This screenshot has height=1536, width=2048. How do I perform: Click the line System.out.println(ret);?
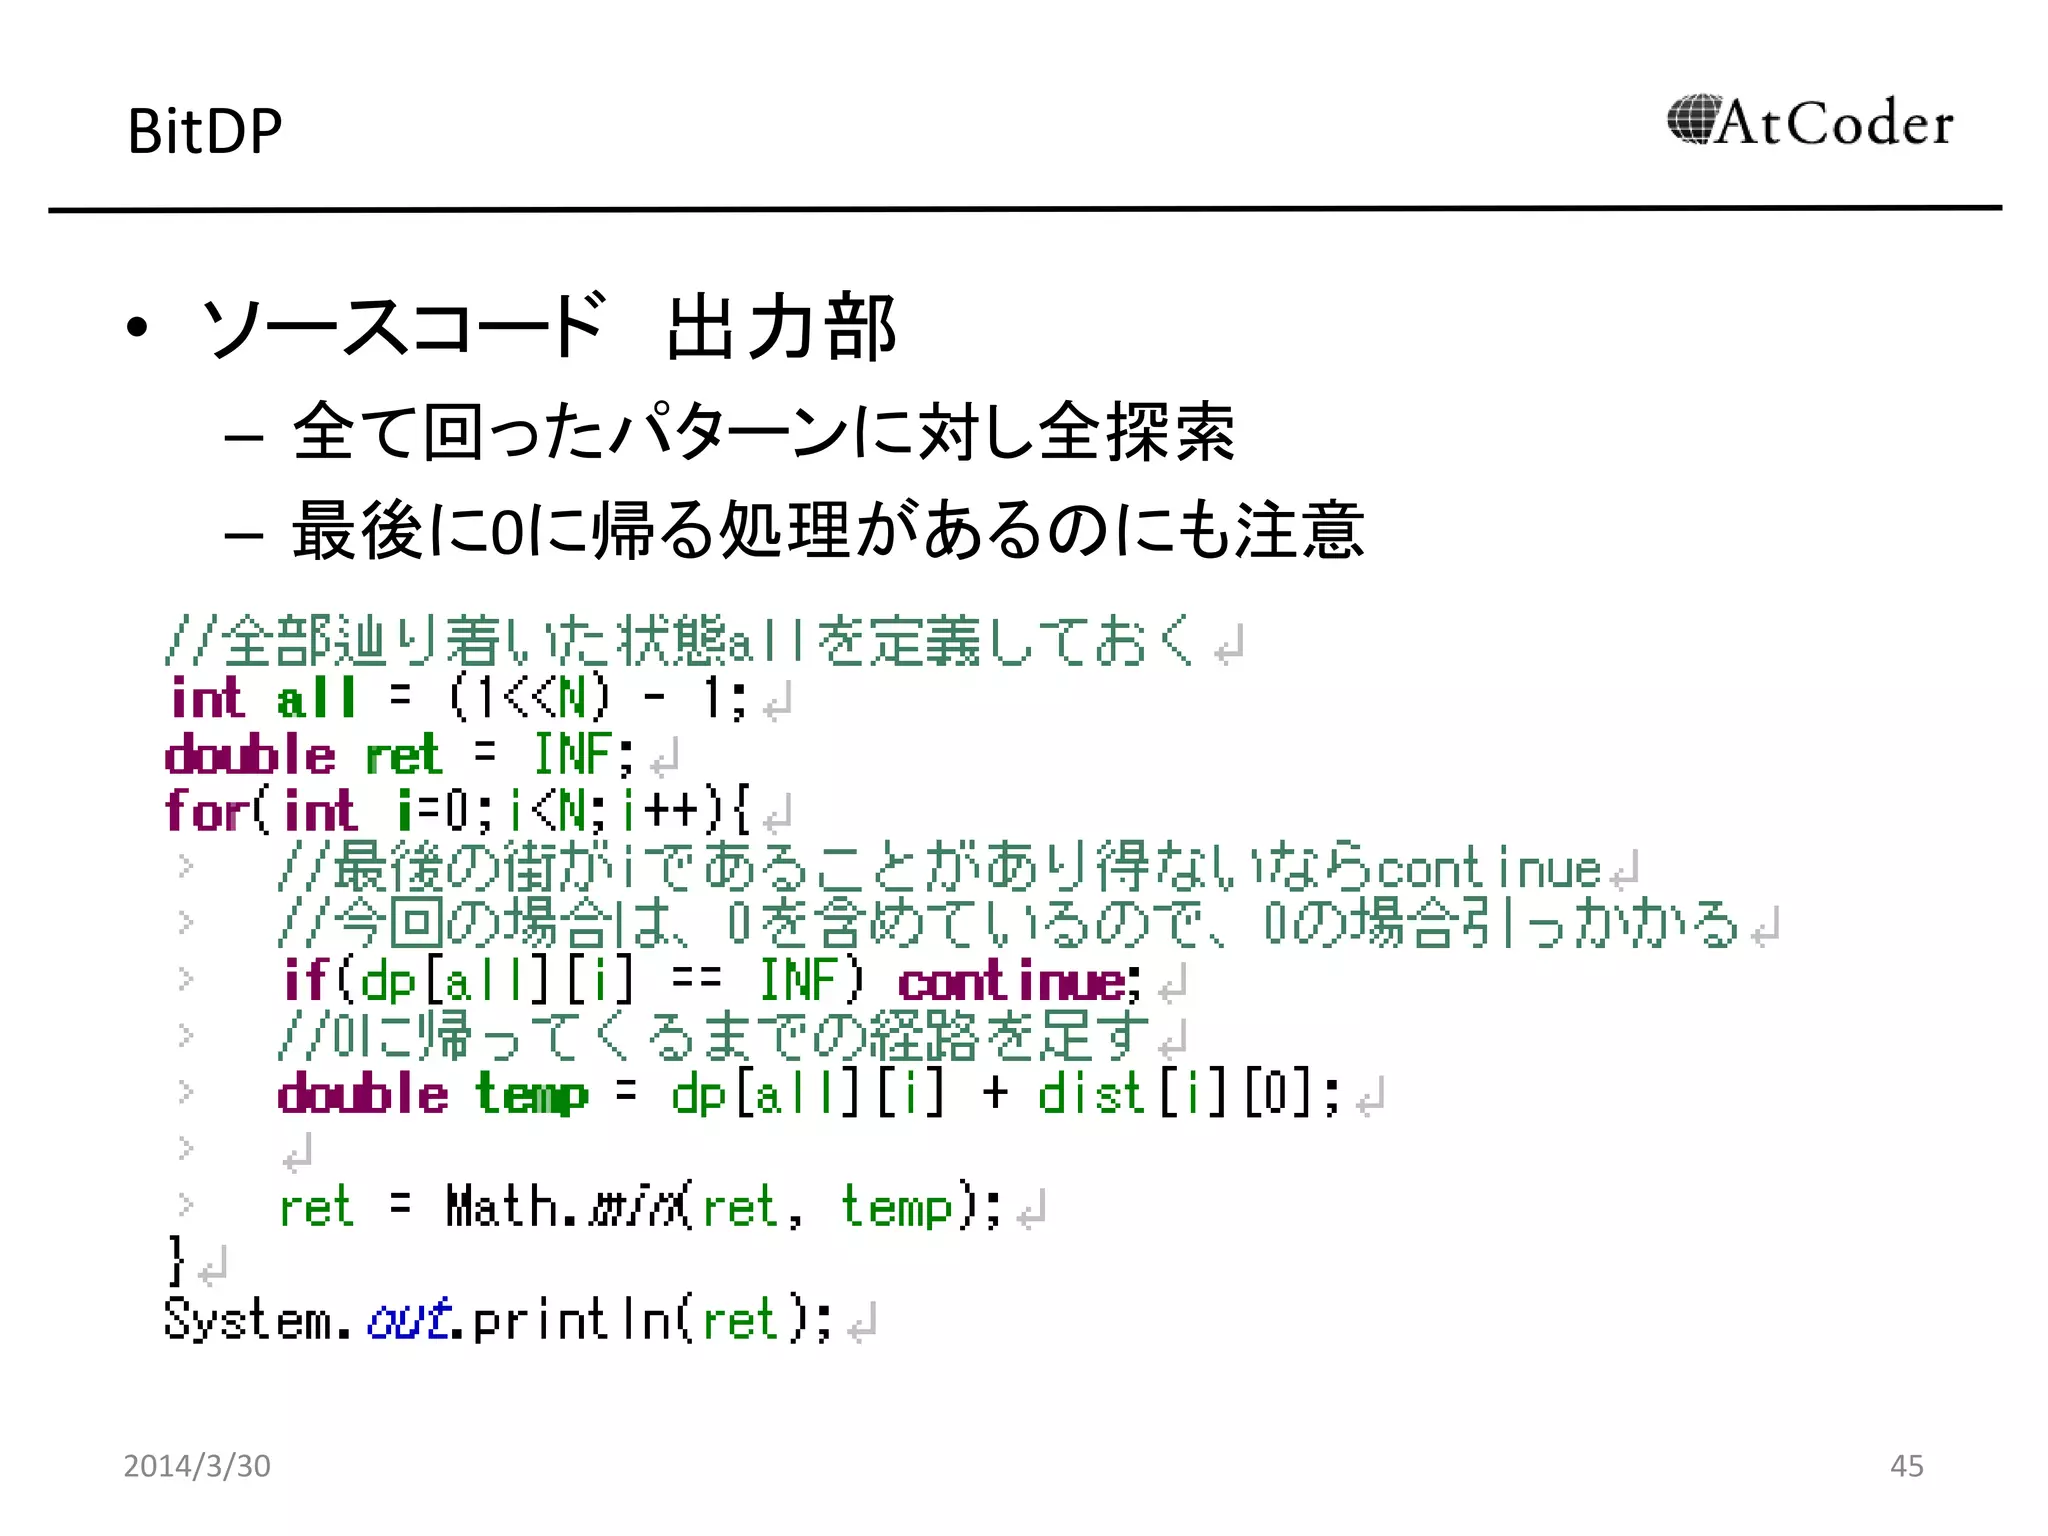[498, 1319]
